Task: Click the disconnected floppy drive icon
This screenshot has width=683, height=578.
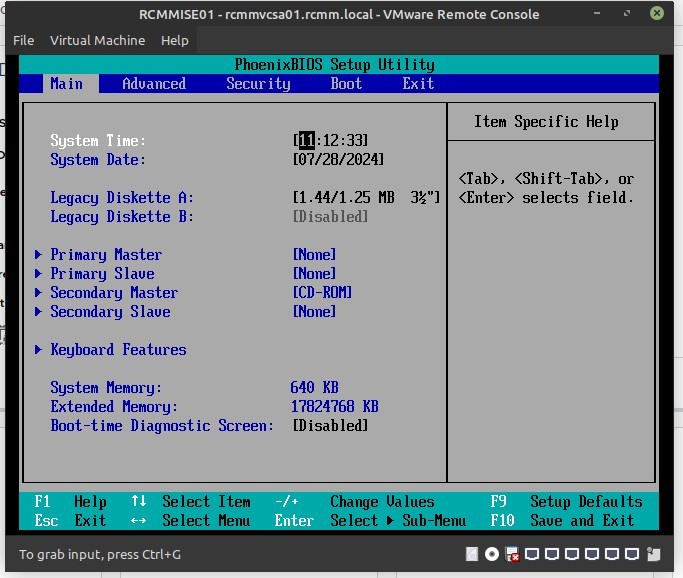Action: [x=512, y=554]
